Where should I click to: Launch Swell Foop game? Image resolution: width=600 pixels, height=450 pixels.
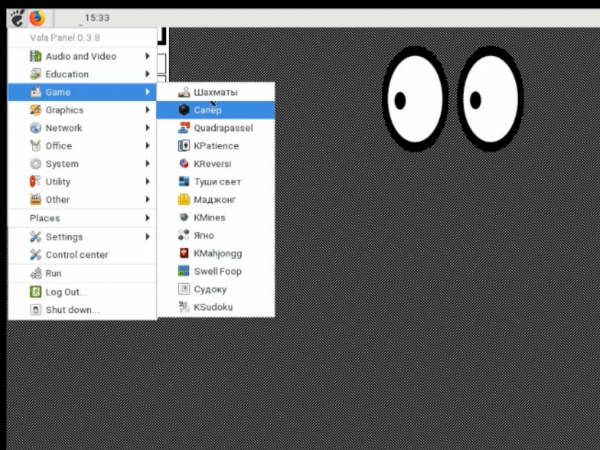(215, 271)
